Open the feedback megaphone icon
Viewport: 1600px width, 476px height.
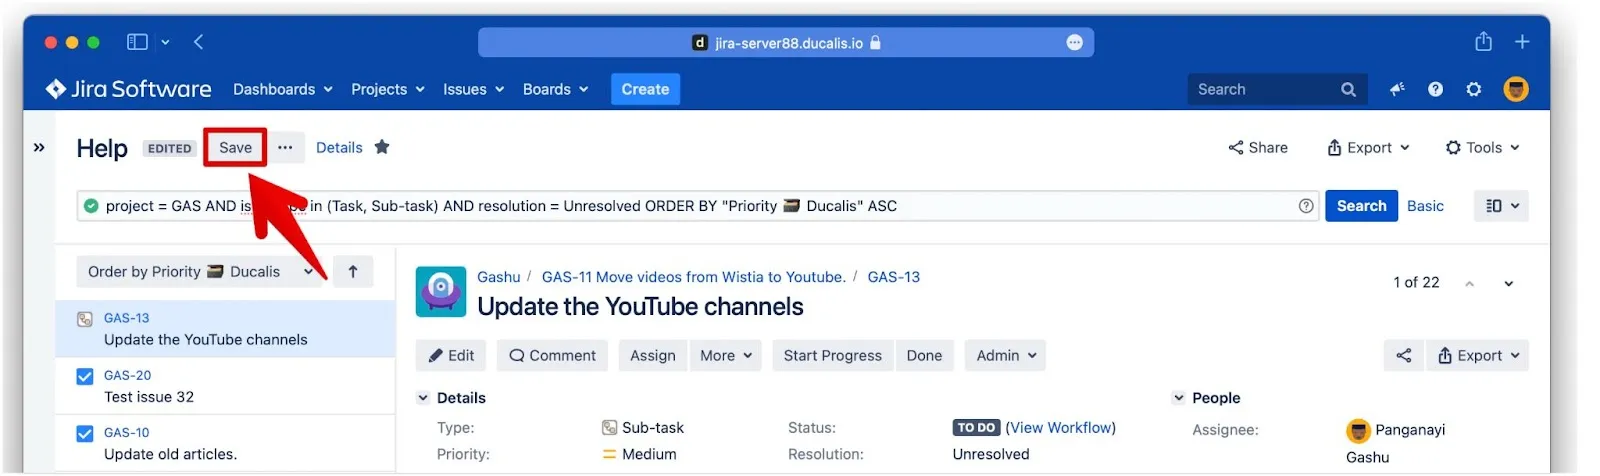click(1397, 90)
